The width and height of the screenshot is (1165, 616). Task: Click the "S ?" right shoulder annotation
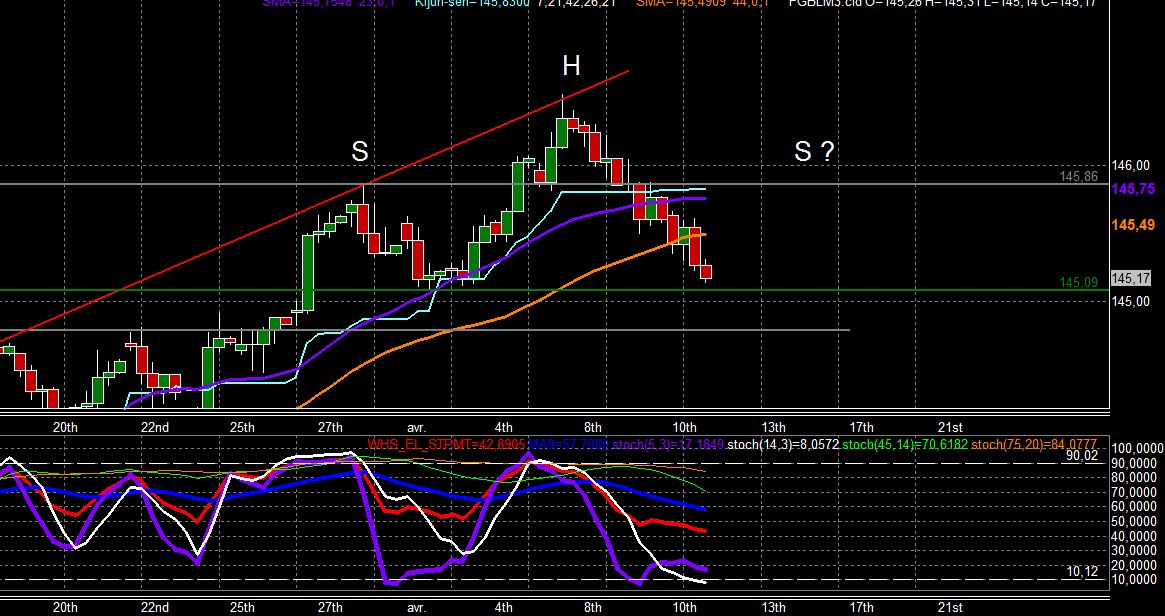pyautogui.click(x=814, y=152)
